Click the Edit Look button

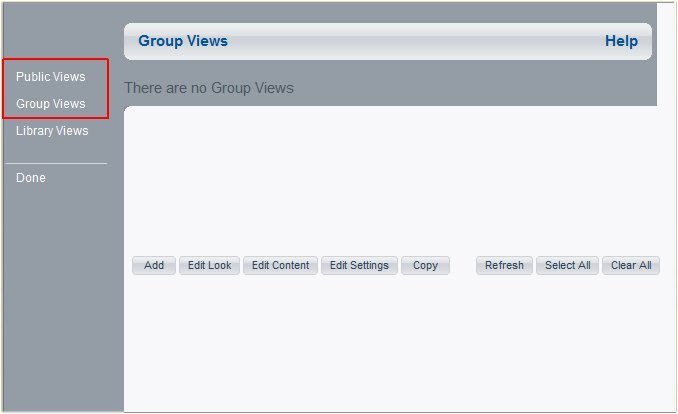pos(209,265)
